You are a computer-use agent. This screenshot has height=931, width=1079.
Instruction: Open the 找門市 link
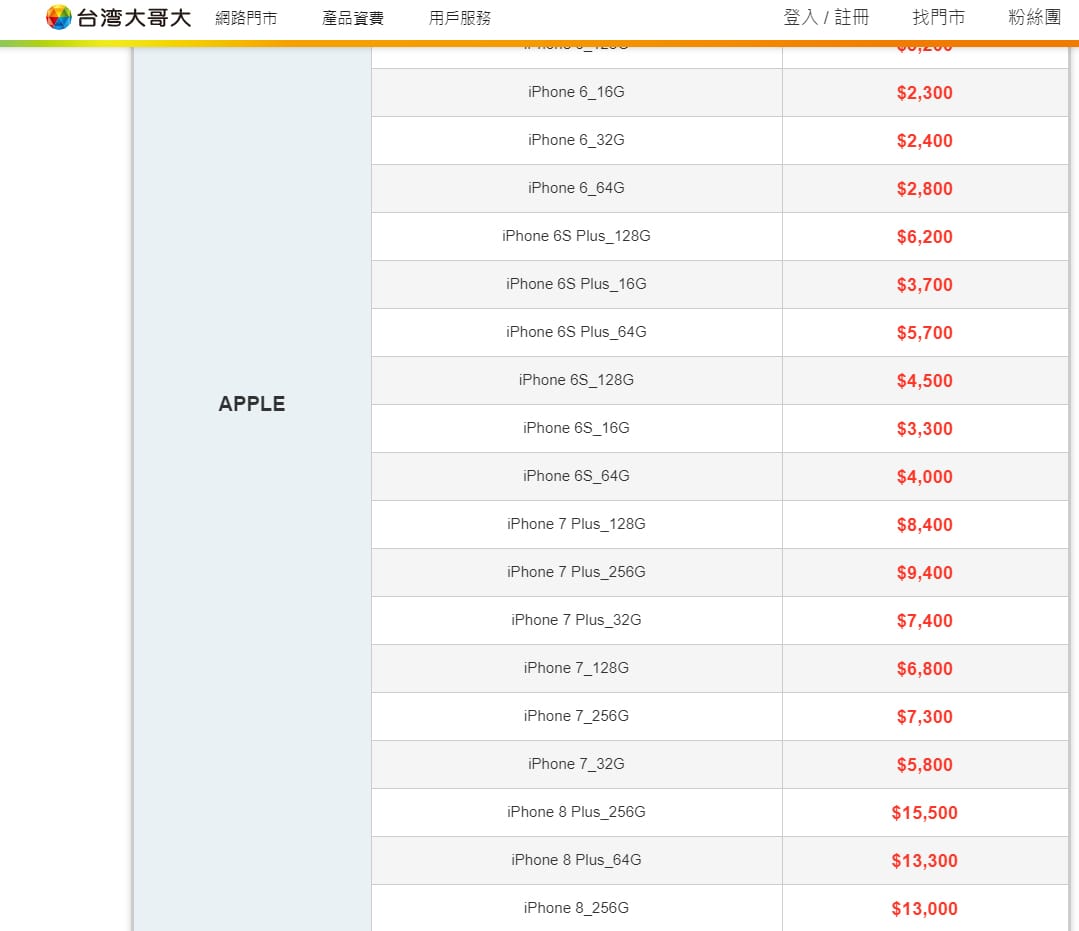pyautogui.click(x=939, y=17)
